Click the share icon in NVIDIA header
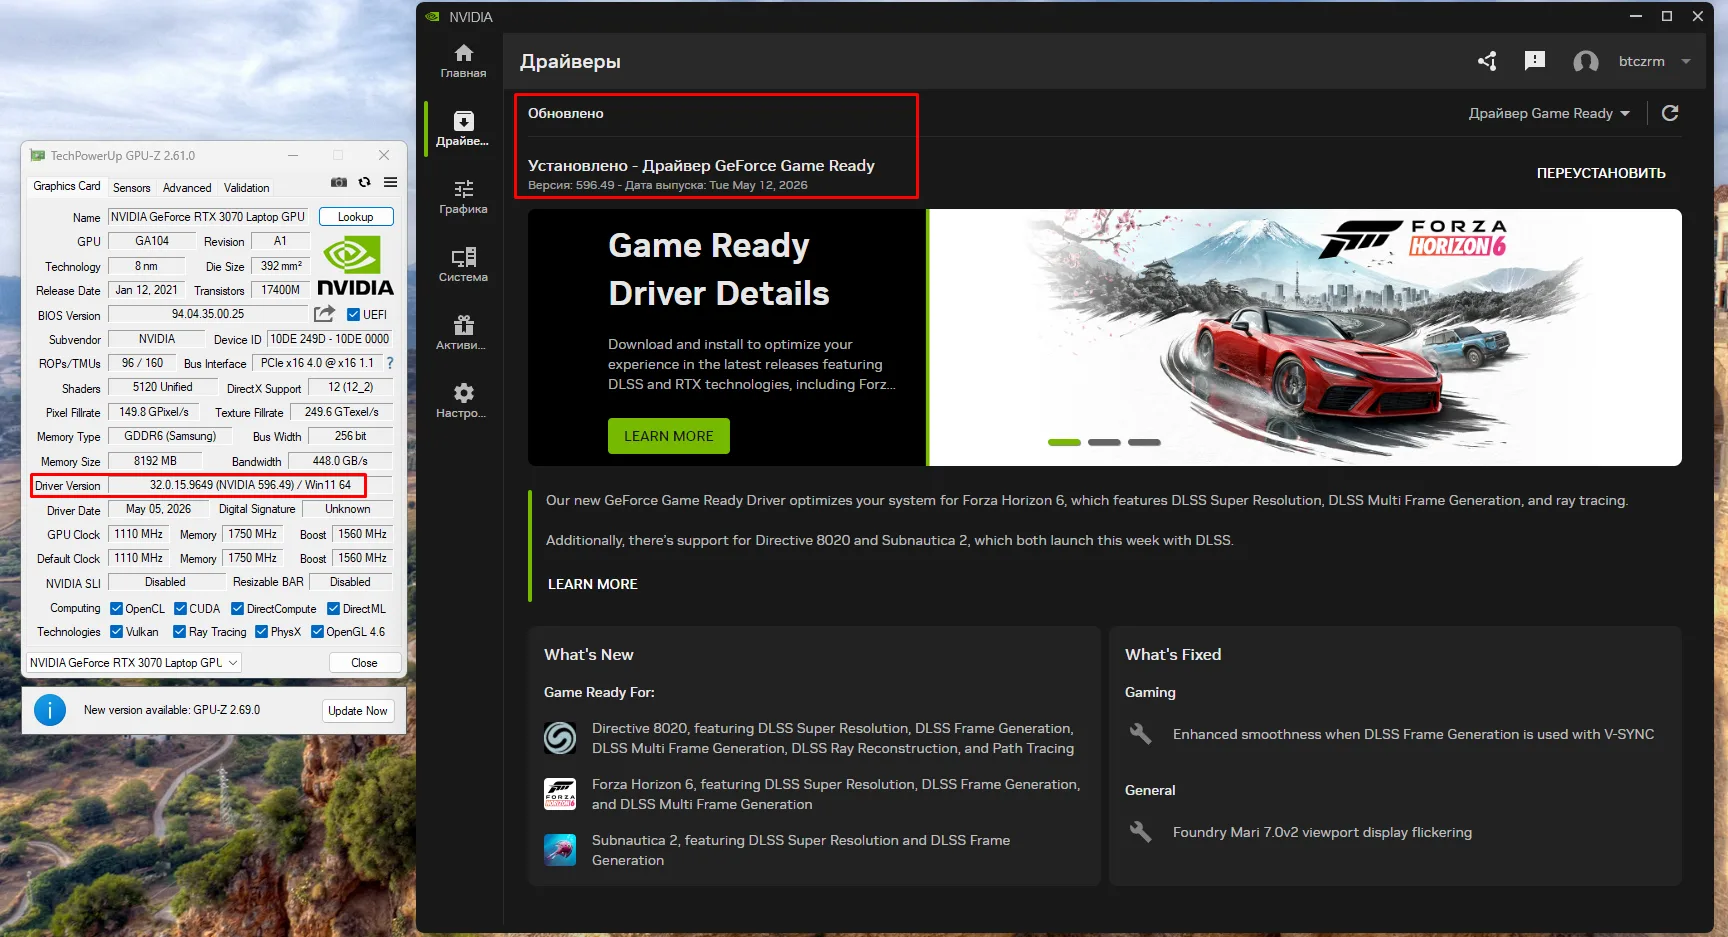This screenshot has width=1728, height=937. (1487, 61)
